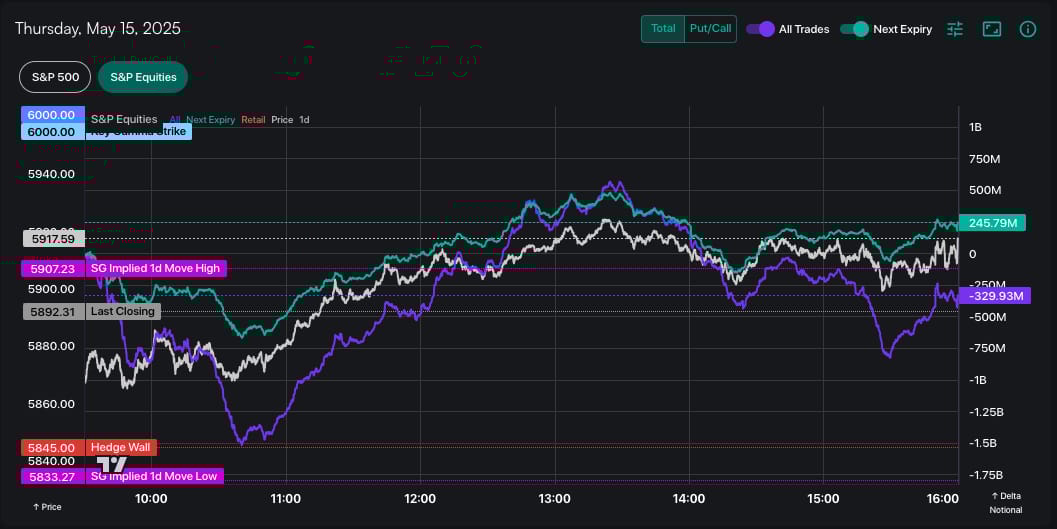Click the 16:00 time axis label
Image resolution: width=1057 pixels, height=529 pixels.
942,499
